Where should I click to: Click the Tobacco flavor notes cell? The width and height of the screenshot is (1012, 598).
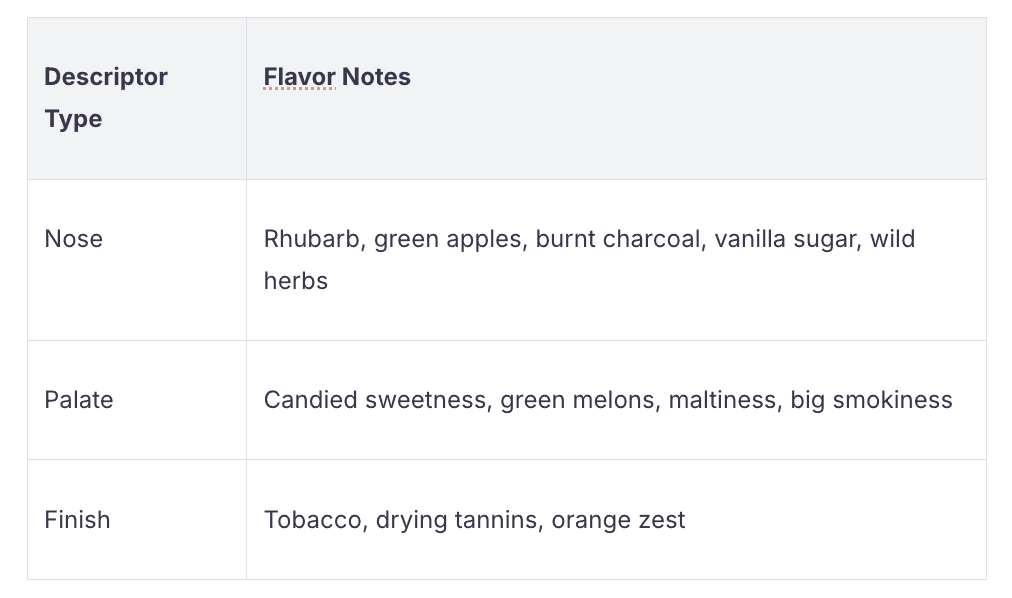pos(615,520)
